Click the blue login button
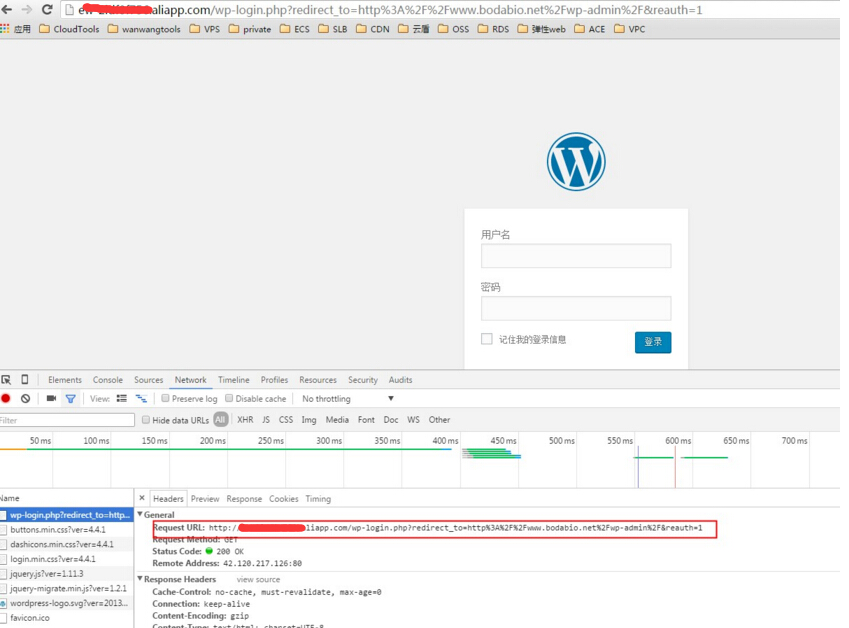The height and width of the screenshot is (628, 849). click(653, 342)
